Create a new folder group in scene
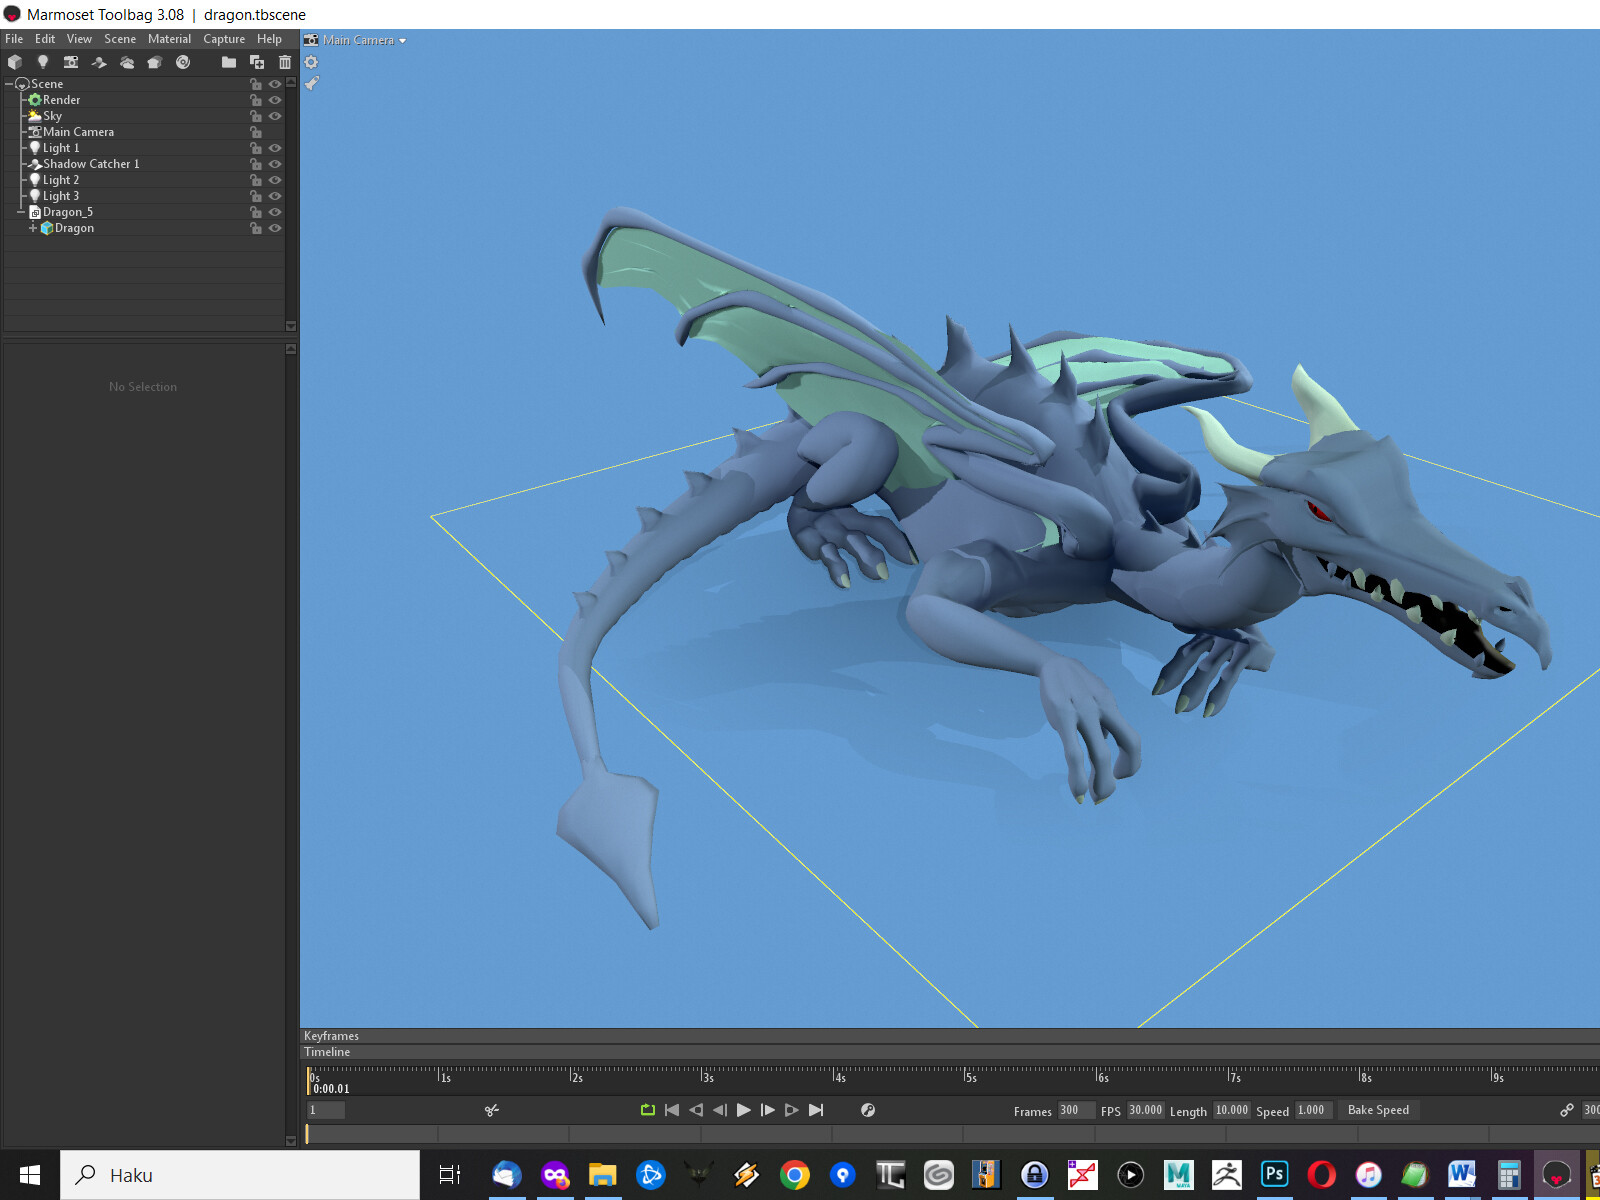Screen dimensions: 1600x1200 point(229,62)
